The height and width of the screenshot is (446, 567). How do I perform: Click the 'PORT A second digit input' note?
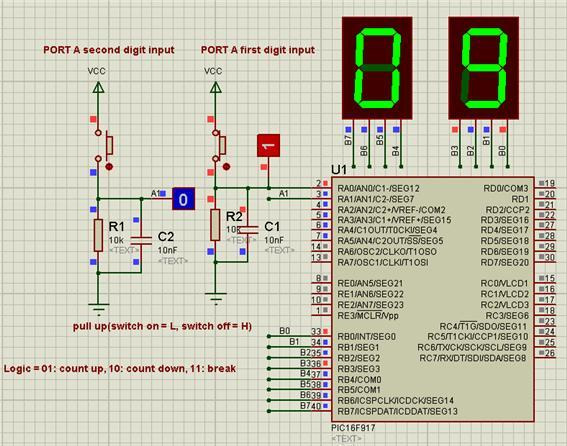coord(109,50)
